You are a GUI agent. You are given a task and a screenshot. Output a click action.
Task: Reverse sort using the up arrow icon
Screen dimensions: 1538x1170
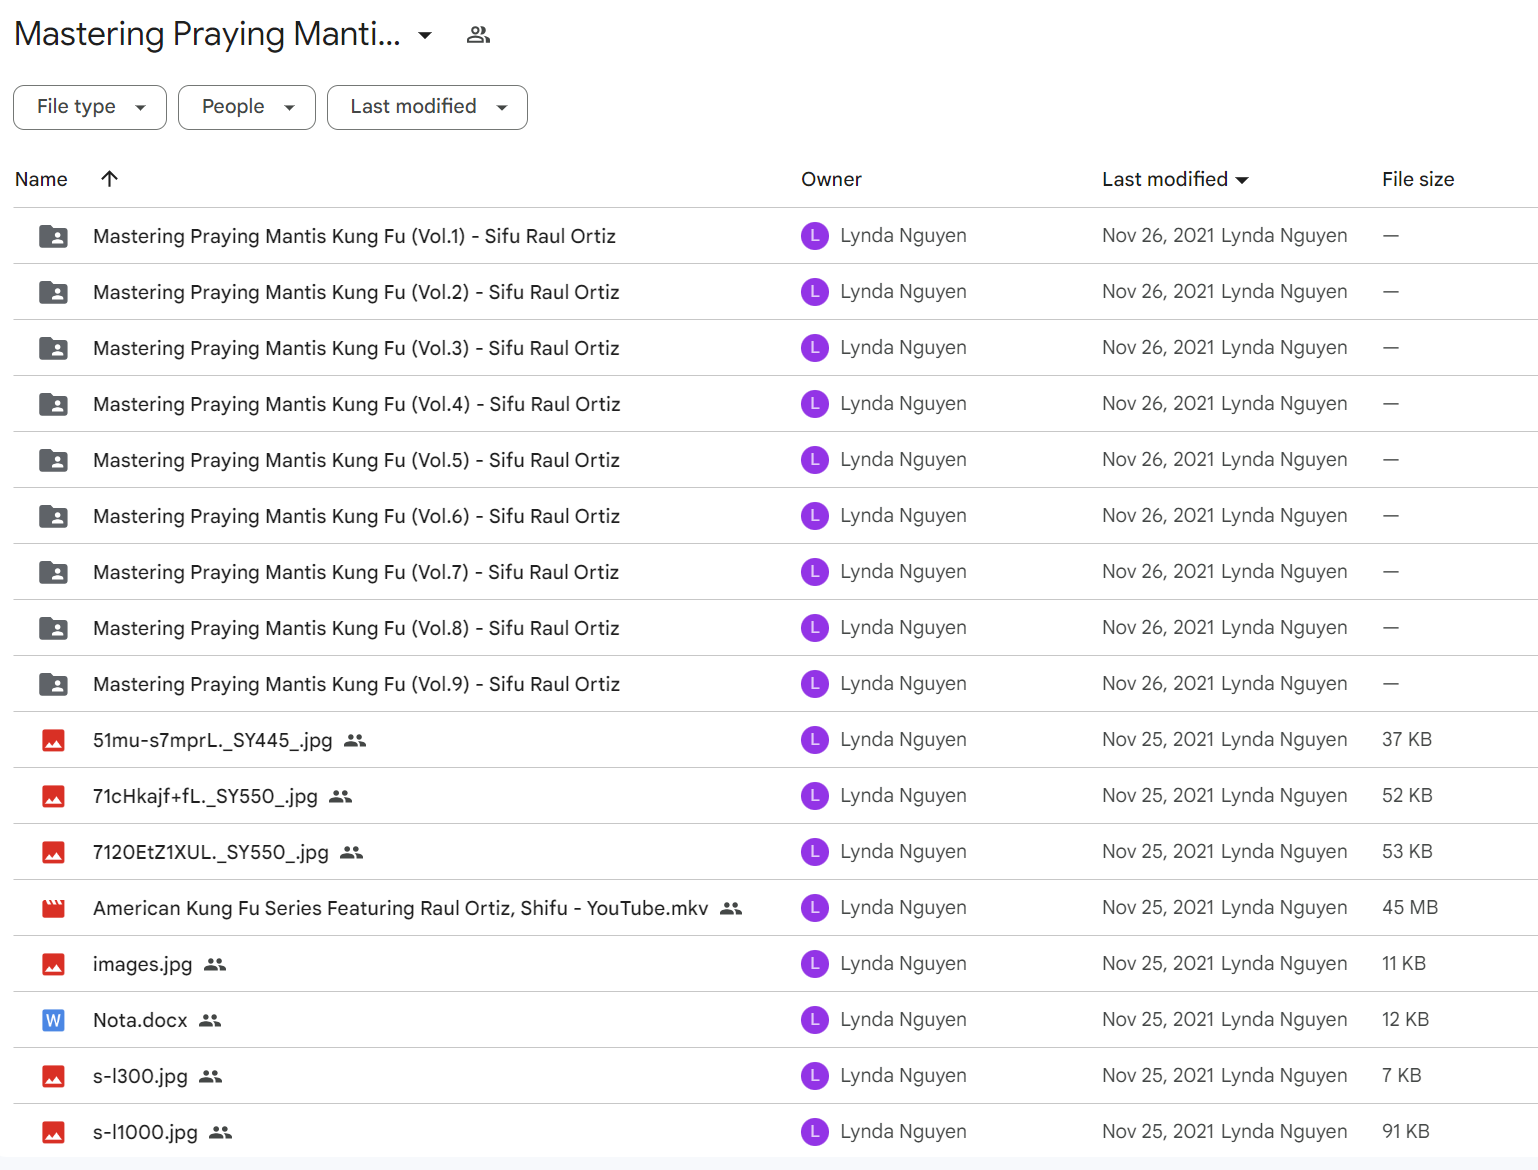110,178
